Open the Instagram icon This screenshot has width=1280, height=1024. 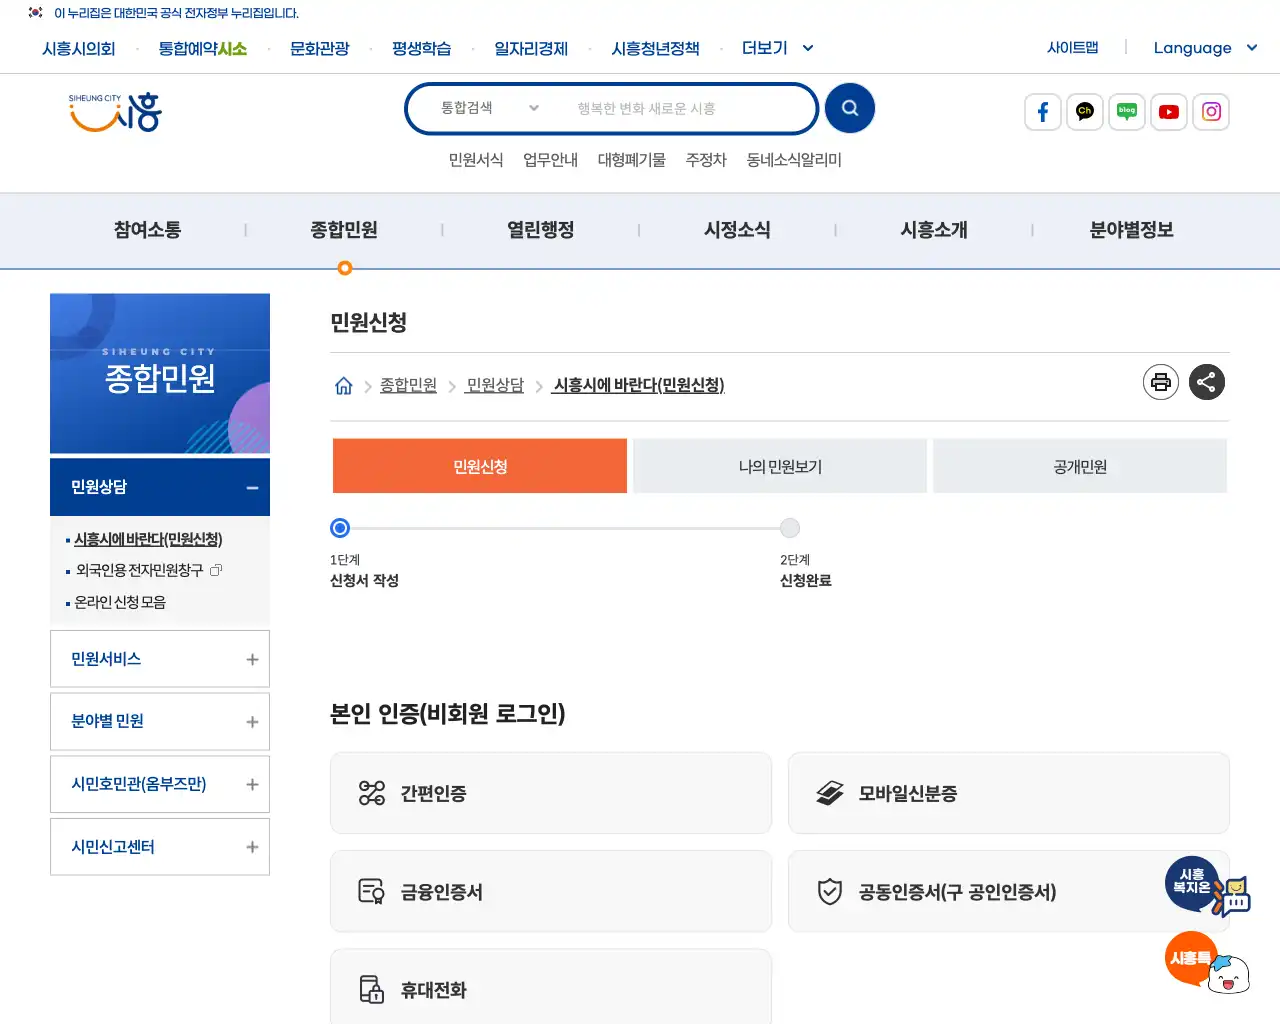point(1211,112)
